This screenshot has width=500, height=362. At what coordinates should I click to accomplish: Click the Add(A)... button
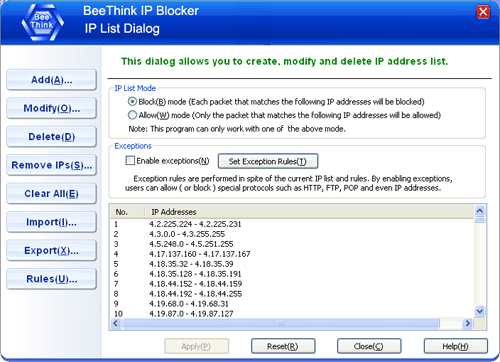tap(51, 80)
